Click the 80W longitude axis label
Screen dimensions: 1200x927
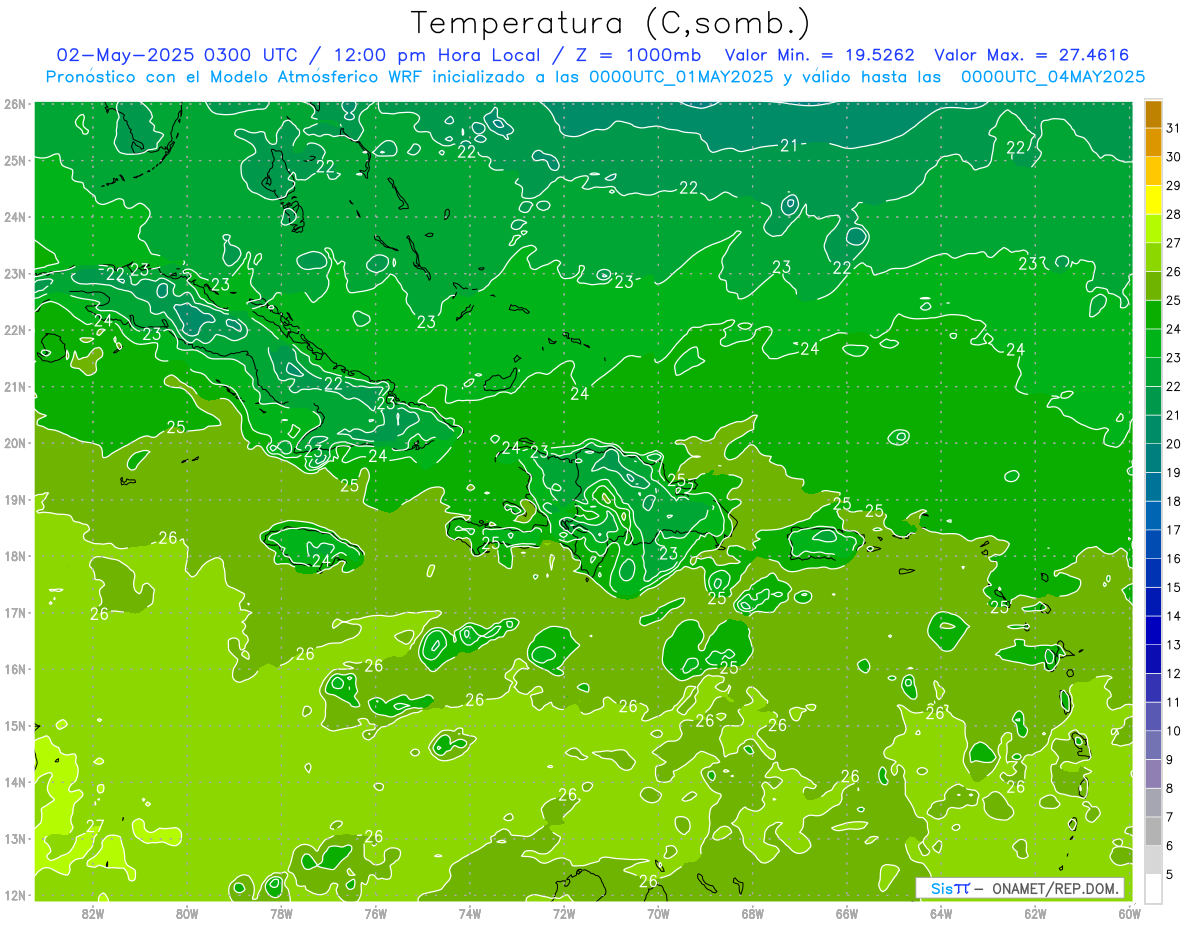click(187, 913)
